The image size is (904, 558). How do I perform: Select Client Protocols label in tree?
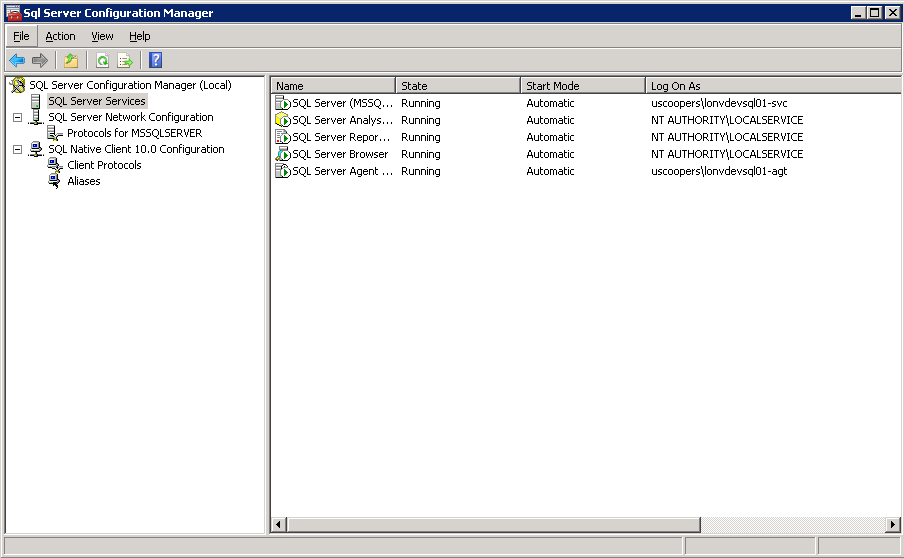point(104,165)
